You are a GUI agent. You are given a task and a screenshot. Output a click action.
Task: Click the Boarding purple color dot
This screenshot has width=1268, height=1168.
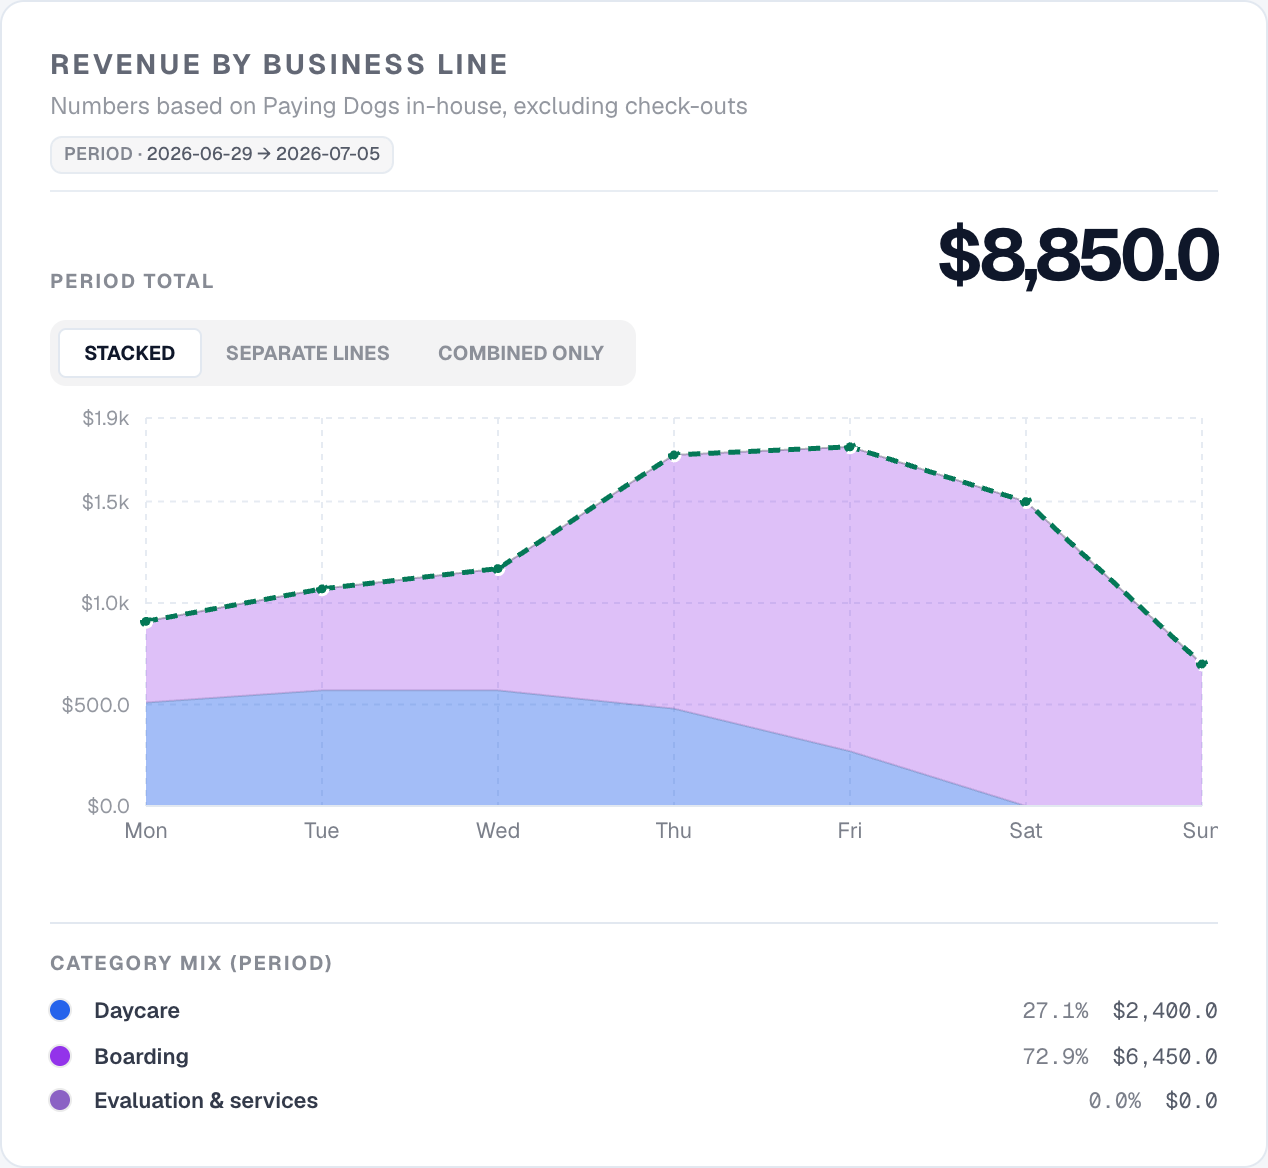coord(60,1056)
